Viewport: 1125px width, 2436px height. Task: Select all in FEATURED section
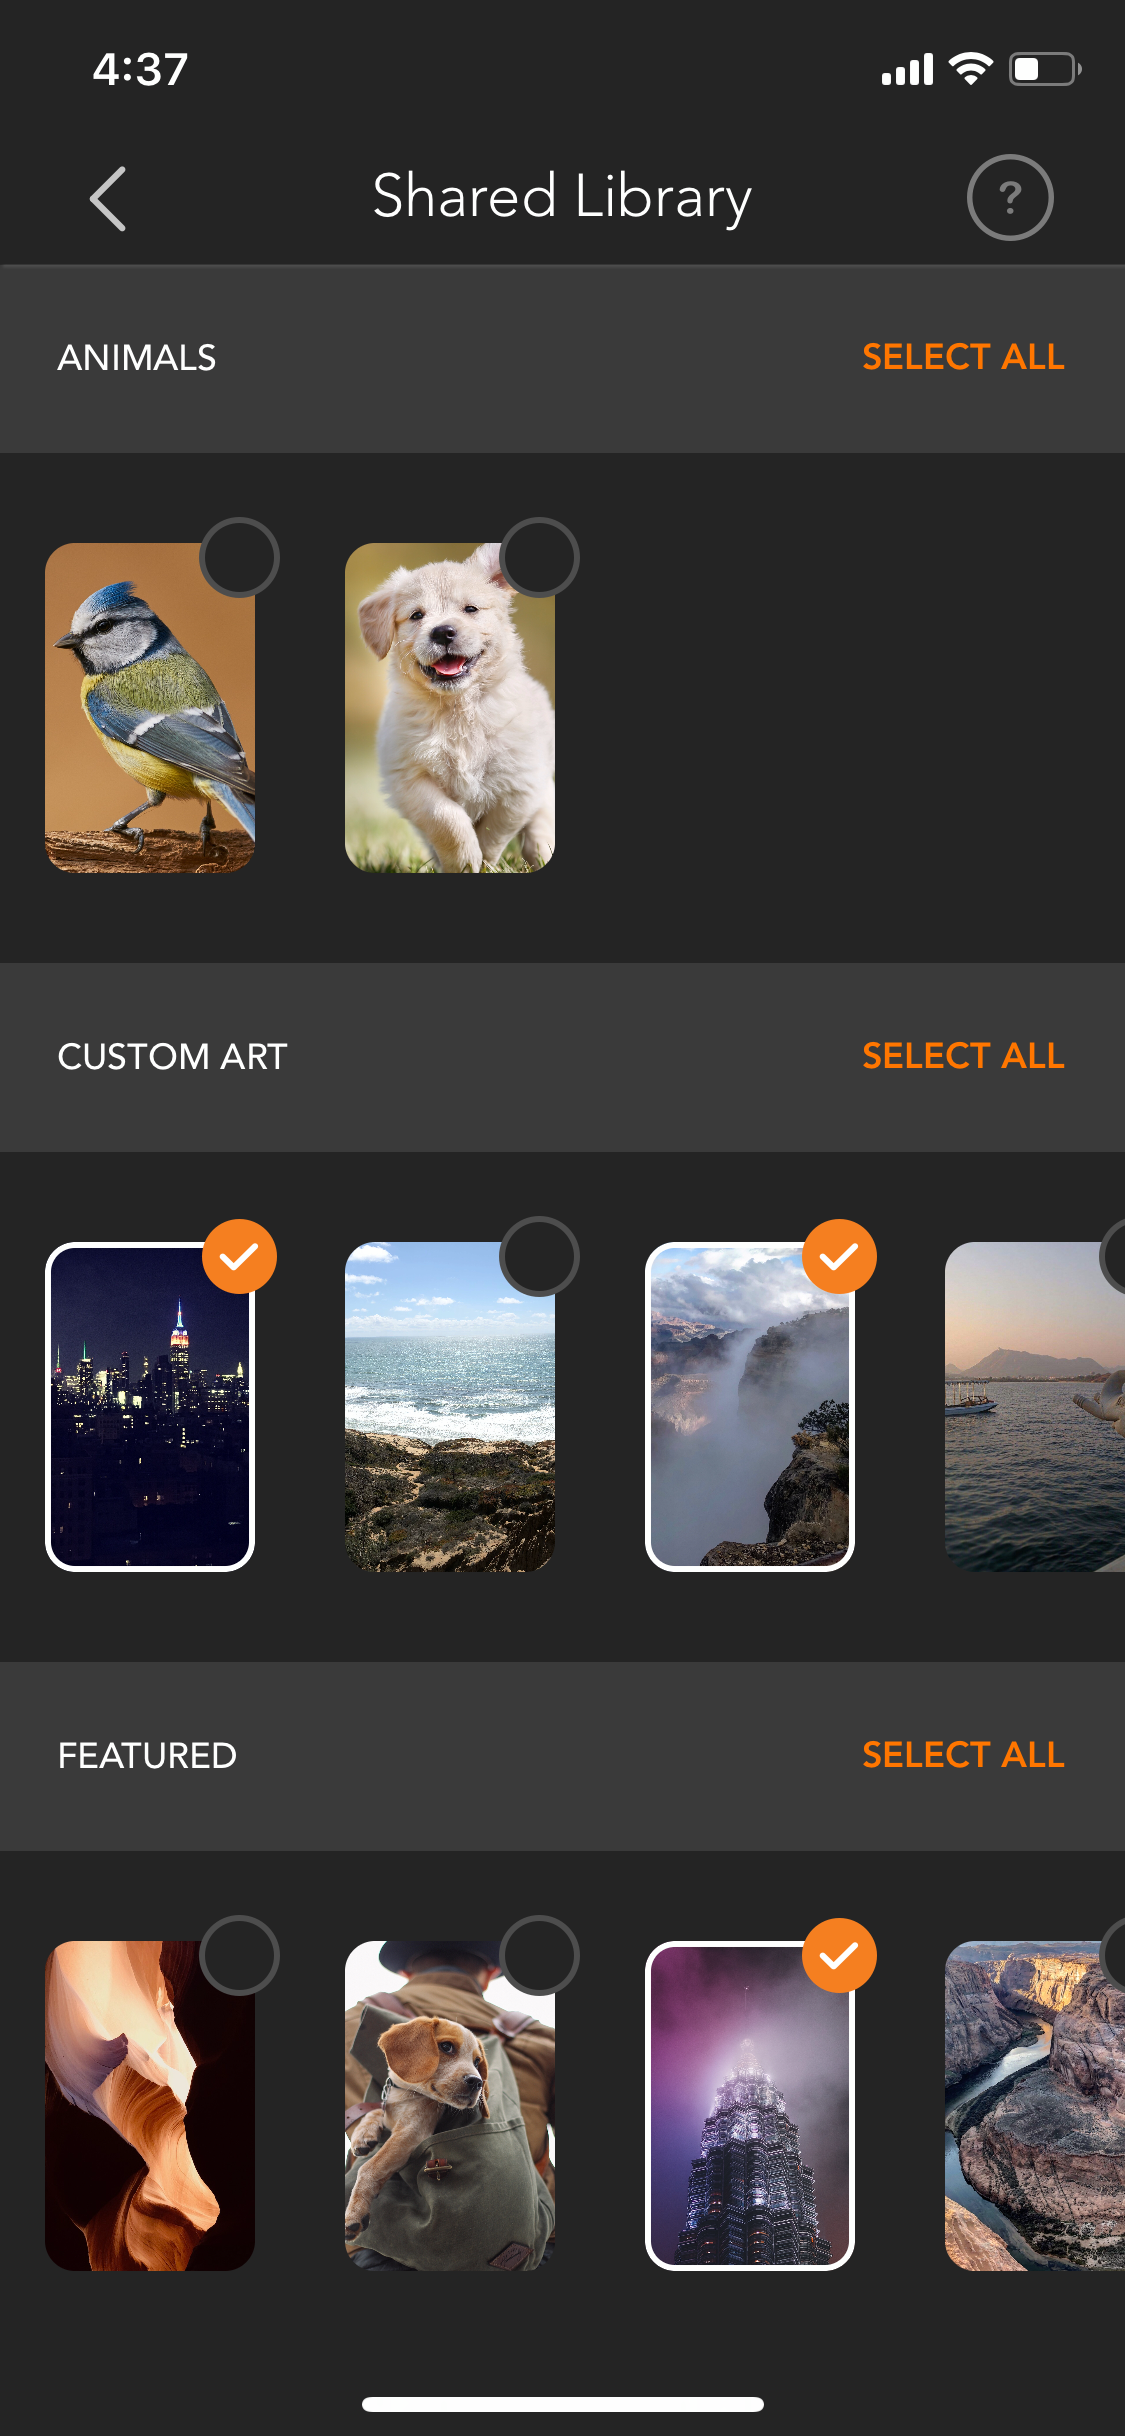tap(963, 1755)
